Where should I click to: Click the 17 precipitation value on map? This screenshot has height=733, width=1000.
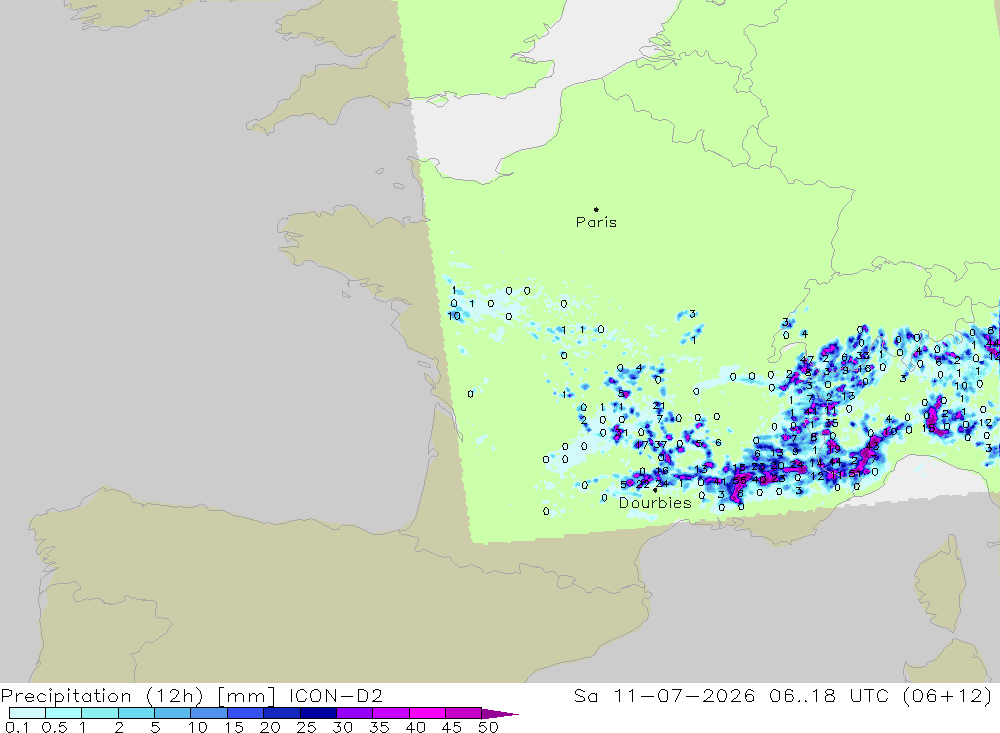[x=642, y=445]
